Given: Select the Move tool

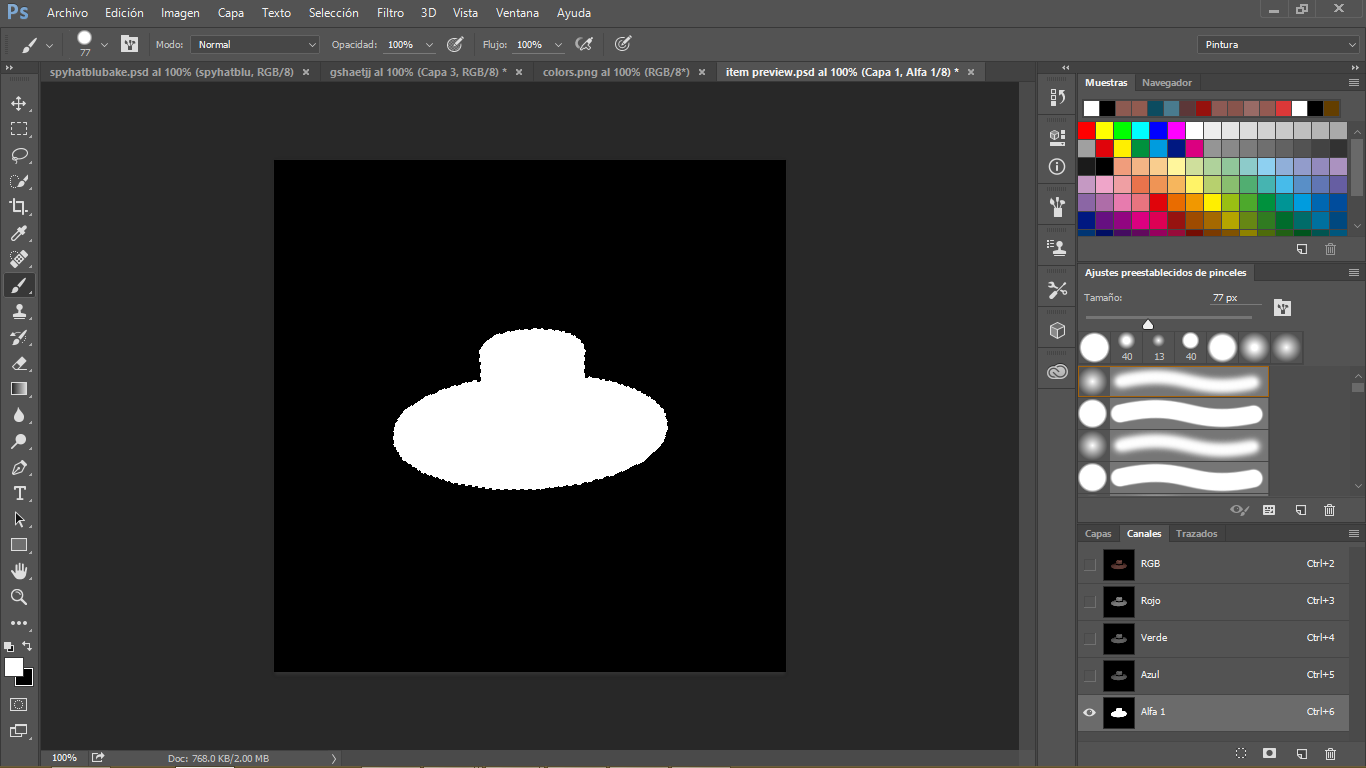Looking at the screenshot, I should point(18,103).
